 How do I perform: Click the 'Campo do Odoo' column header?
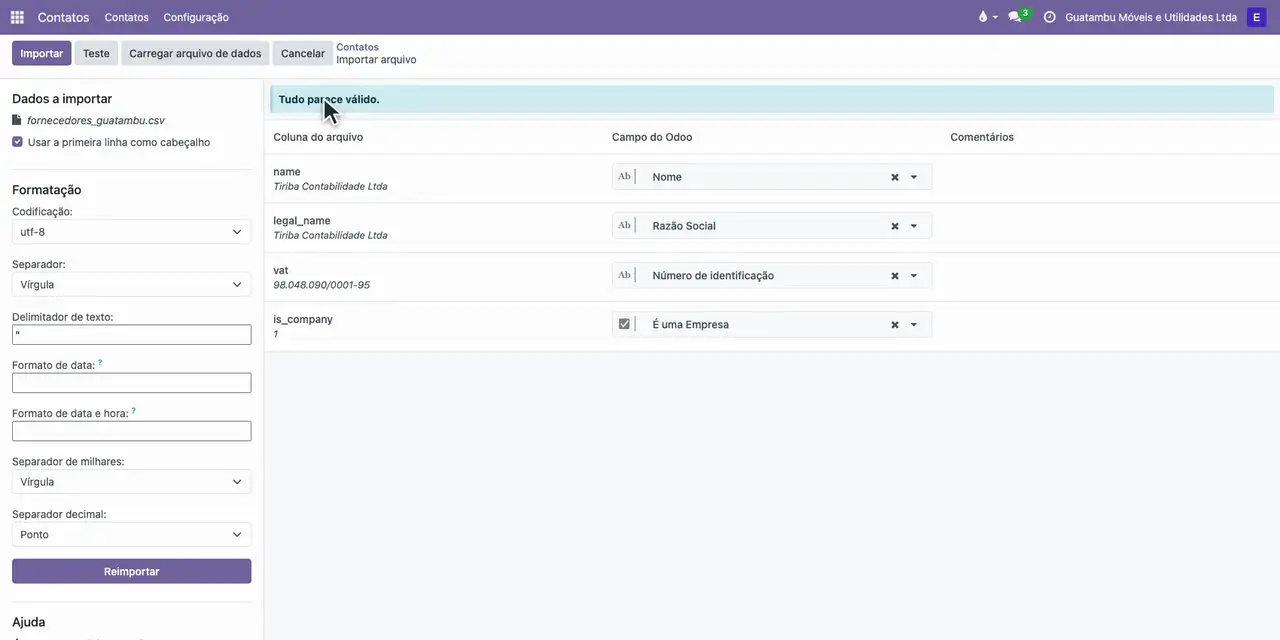point(652,137)
